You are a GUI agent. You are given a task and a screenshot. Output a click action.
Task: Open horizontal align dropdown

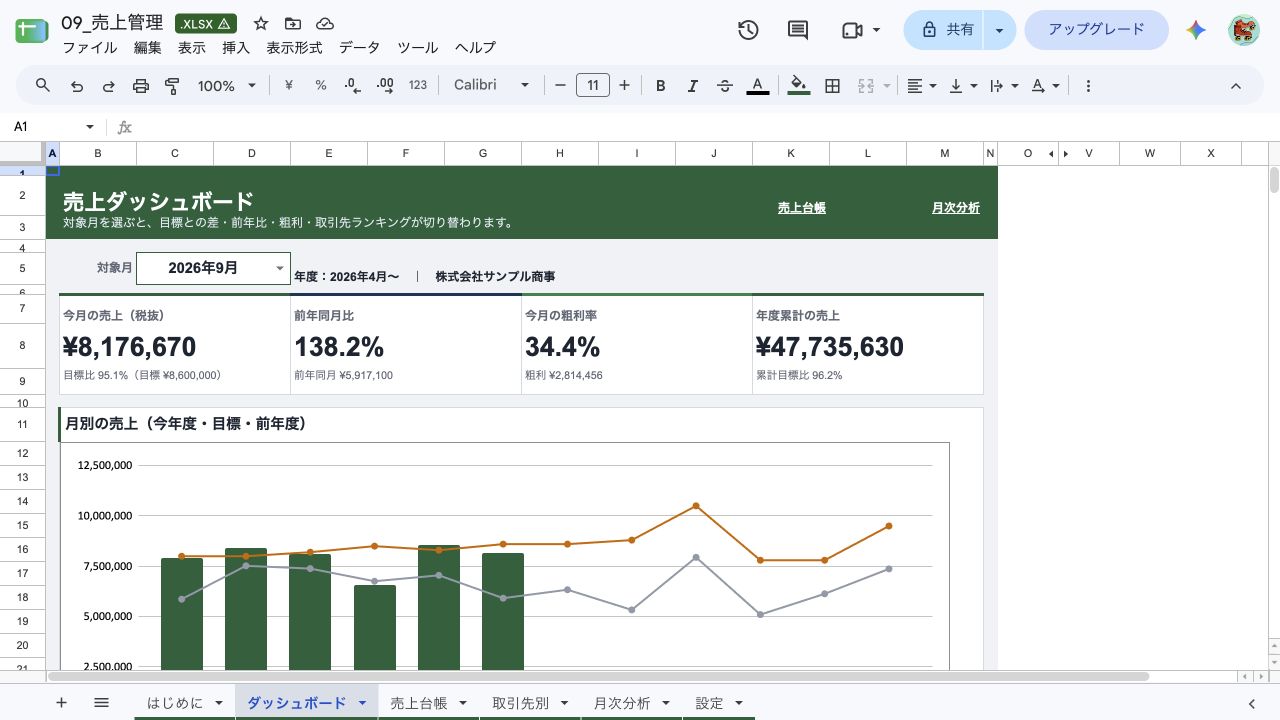921,86
